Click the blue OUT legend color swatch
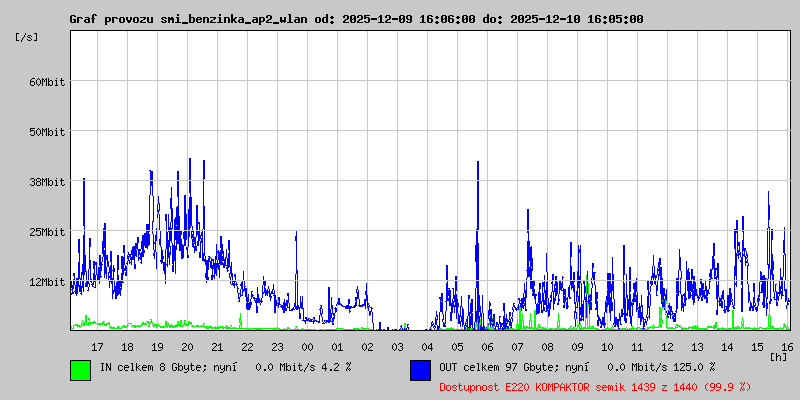The height and width of the screenshot is (400, 800). 420,370
